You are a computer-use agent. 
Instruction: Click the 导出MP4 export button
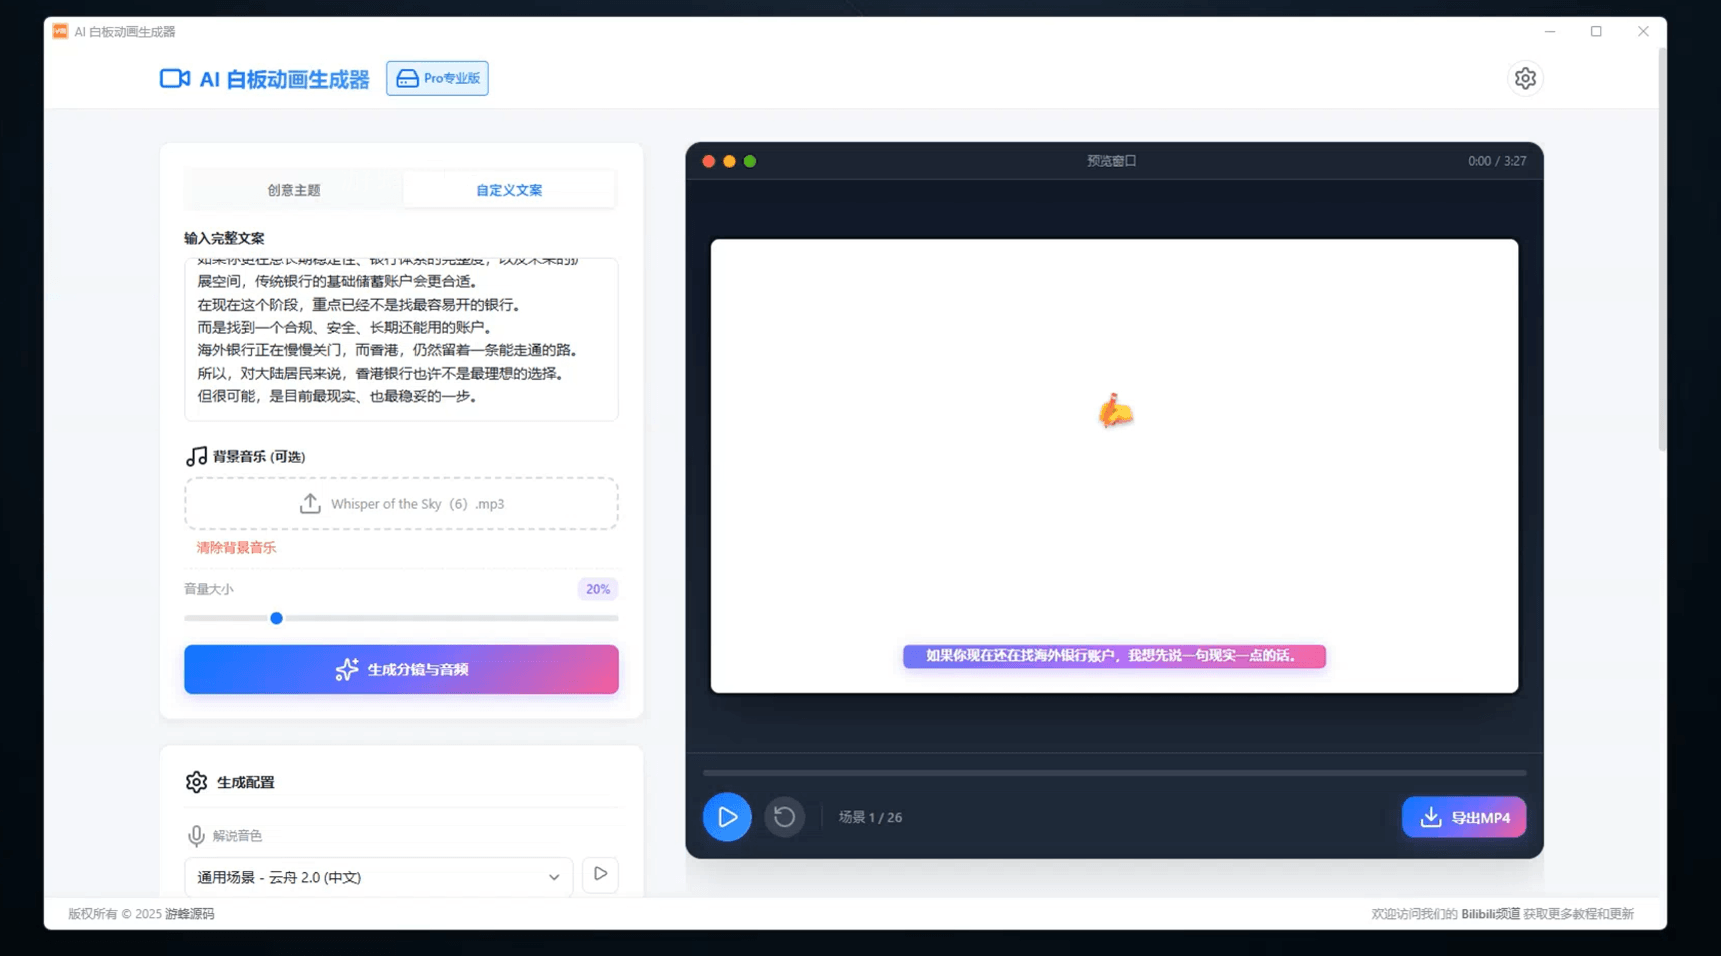click(x=1464, y=817)
